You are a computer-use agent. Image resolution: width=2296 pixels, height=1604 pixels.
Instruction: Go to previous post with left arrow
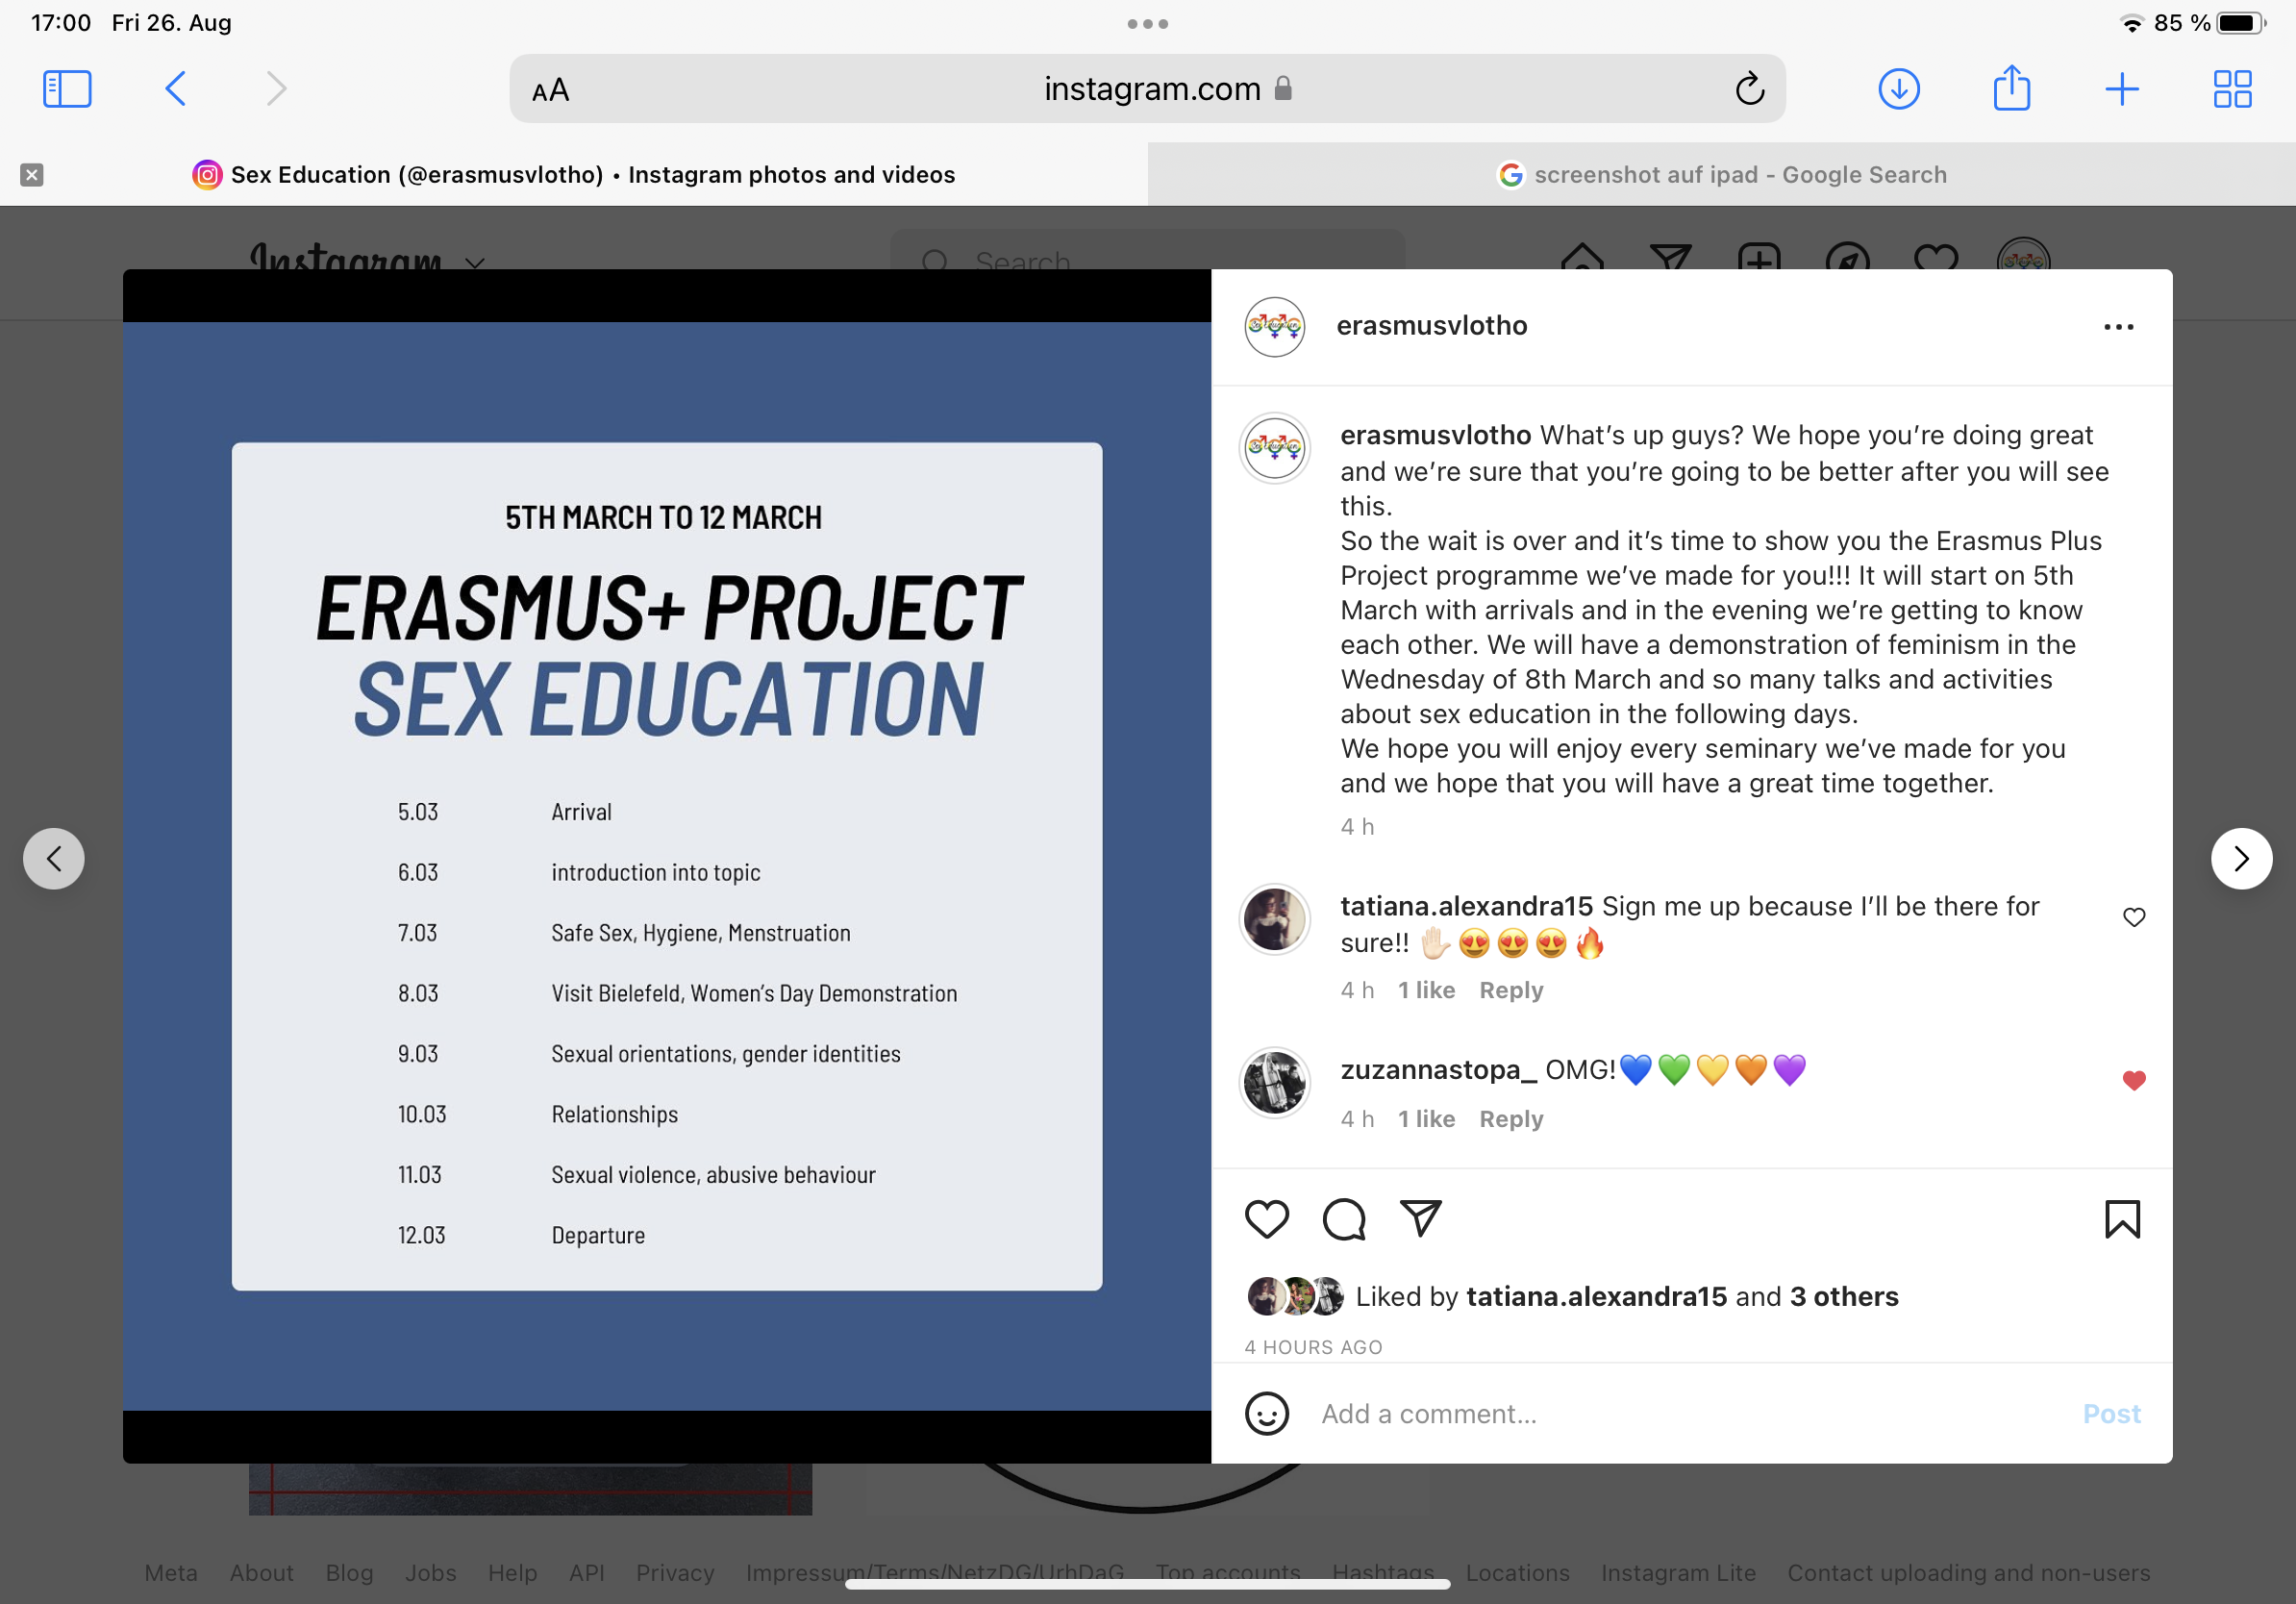54,858
